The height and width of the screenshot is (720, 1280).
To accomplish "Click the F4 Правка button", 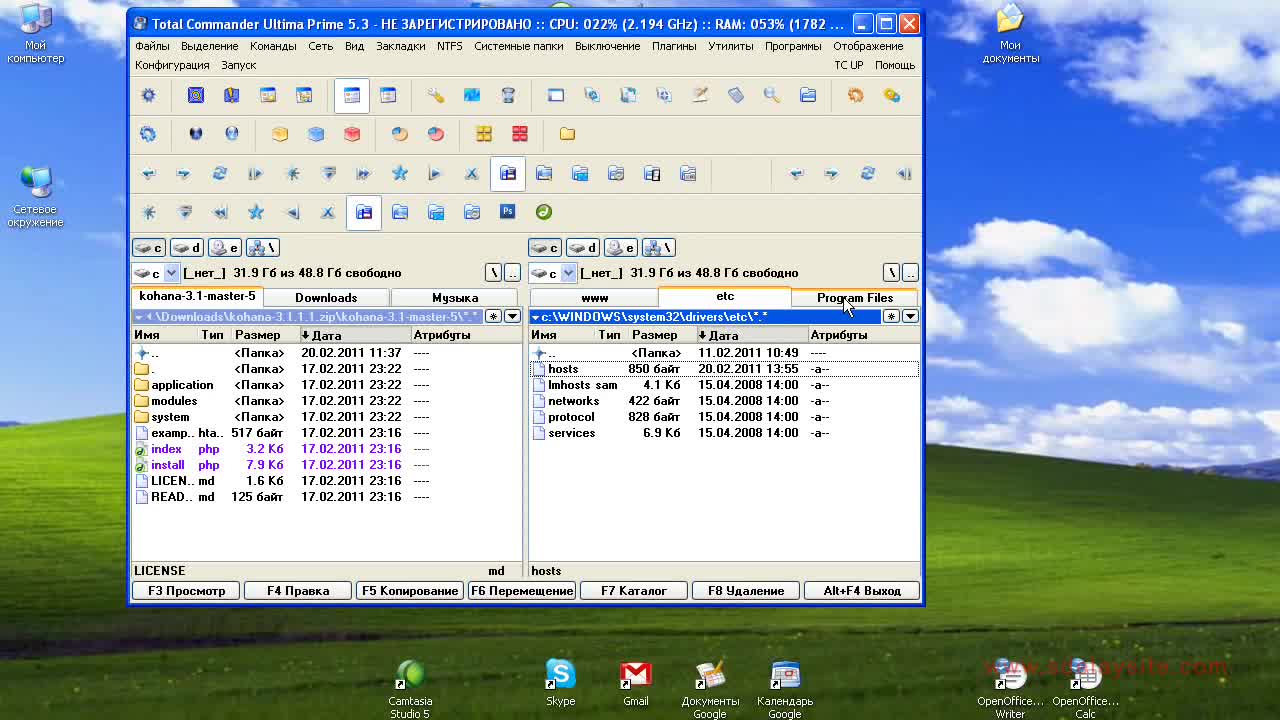I will [298, 591].
